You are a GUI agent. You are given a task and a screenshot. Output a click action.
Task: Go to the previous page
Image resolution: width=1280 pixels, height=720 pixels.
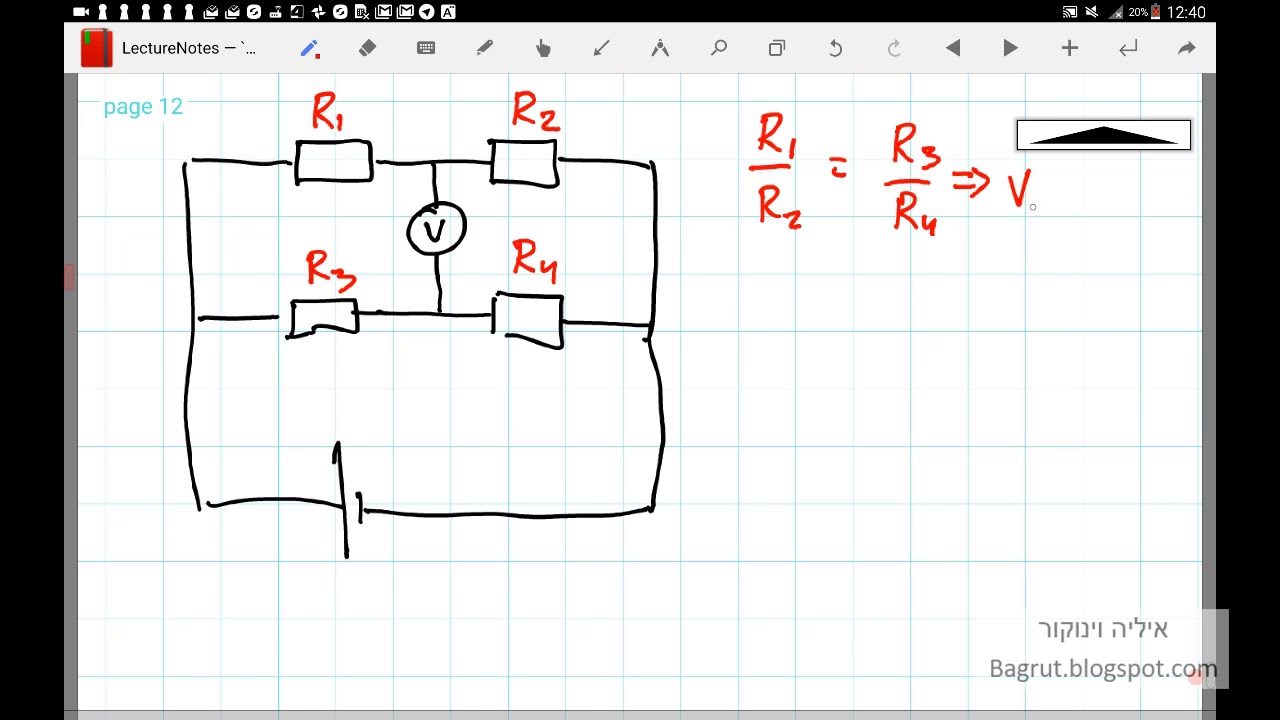pyautogui.click(x=953, y=48)
